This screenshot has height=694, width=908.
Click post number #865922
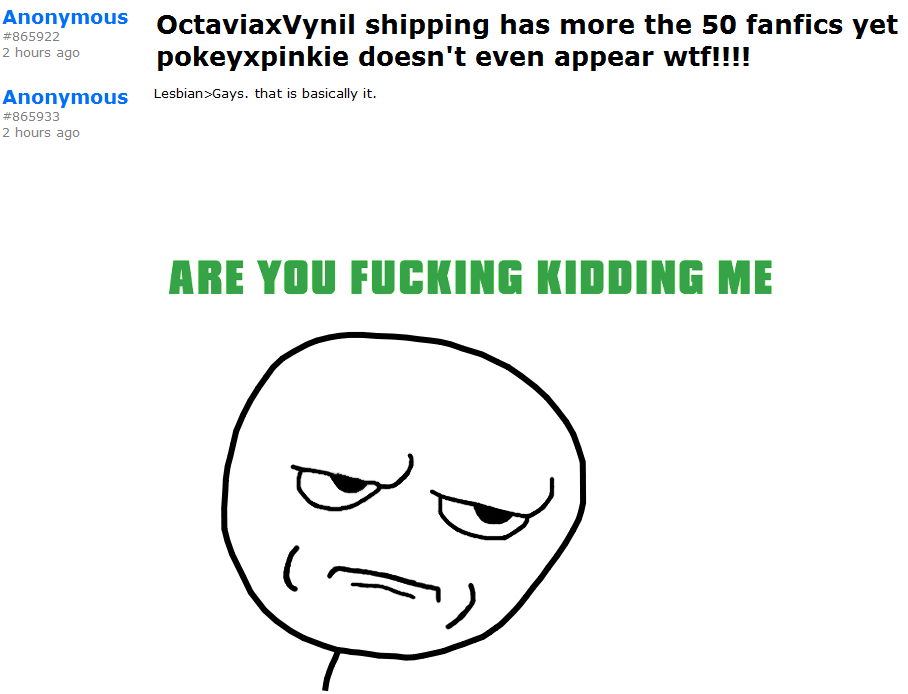click(x=31, y=36)
